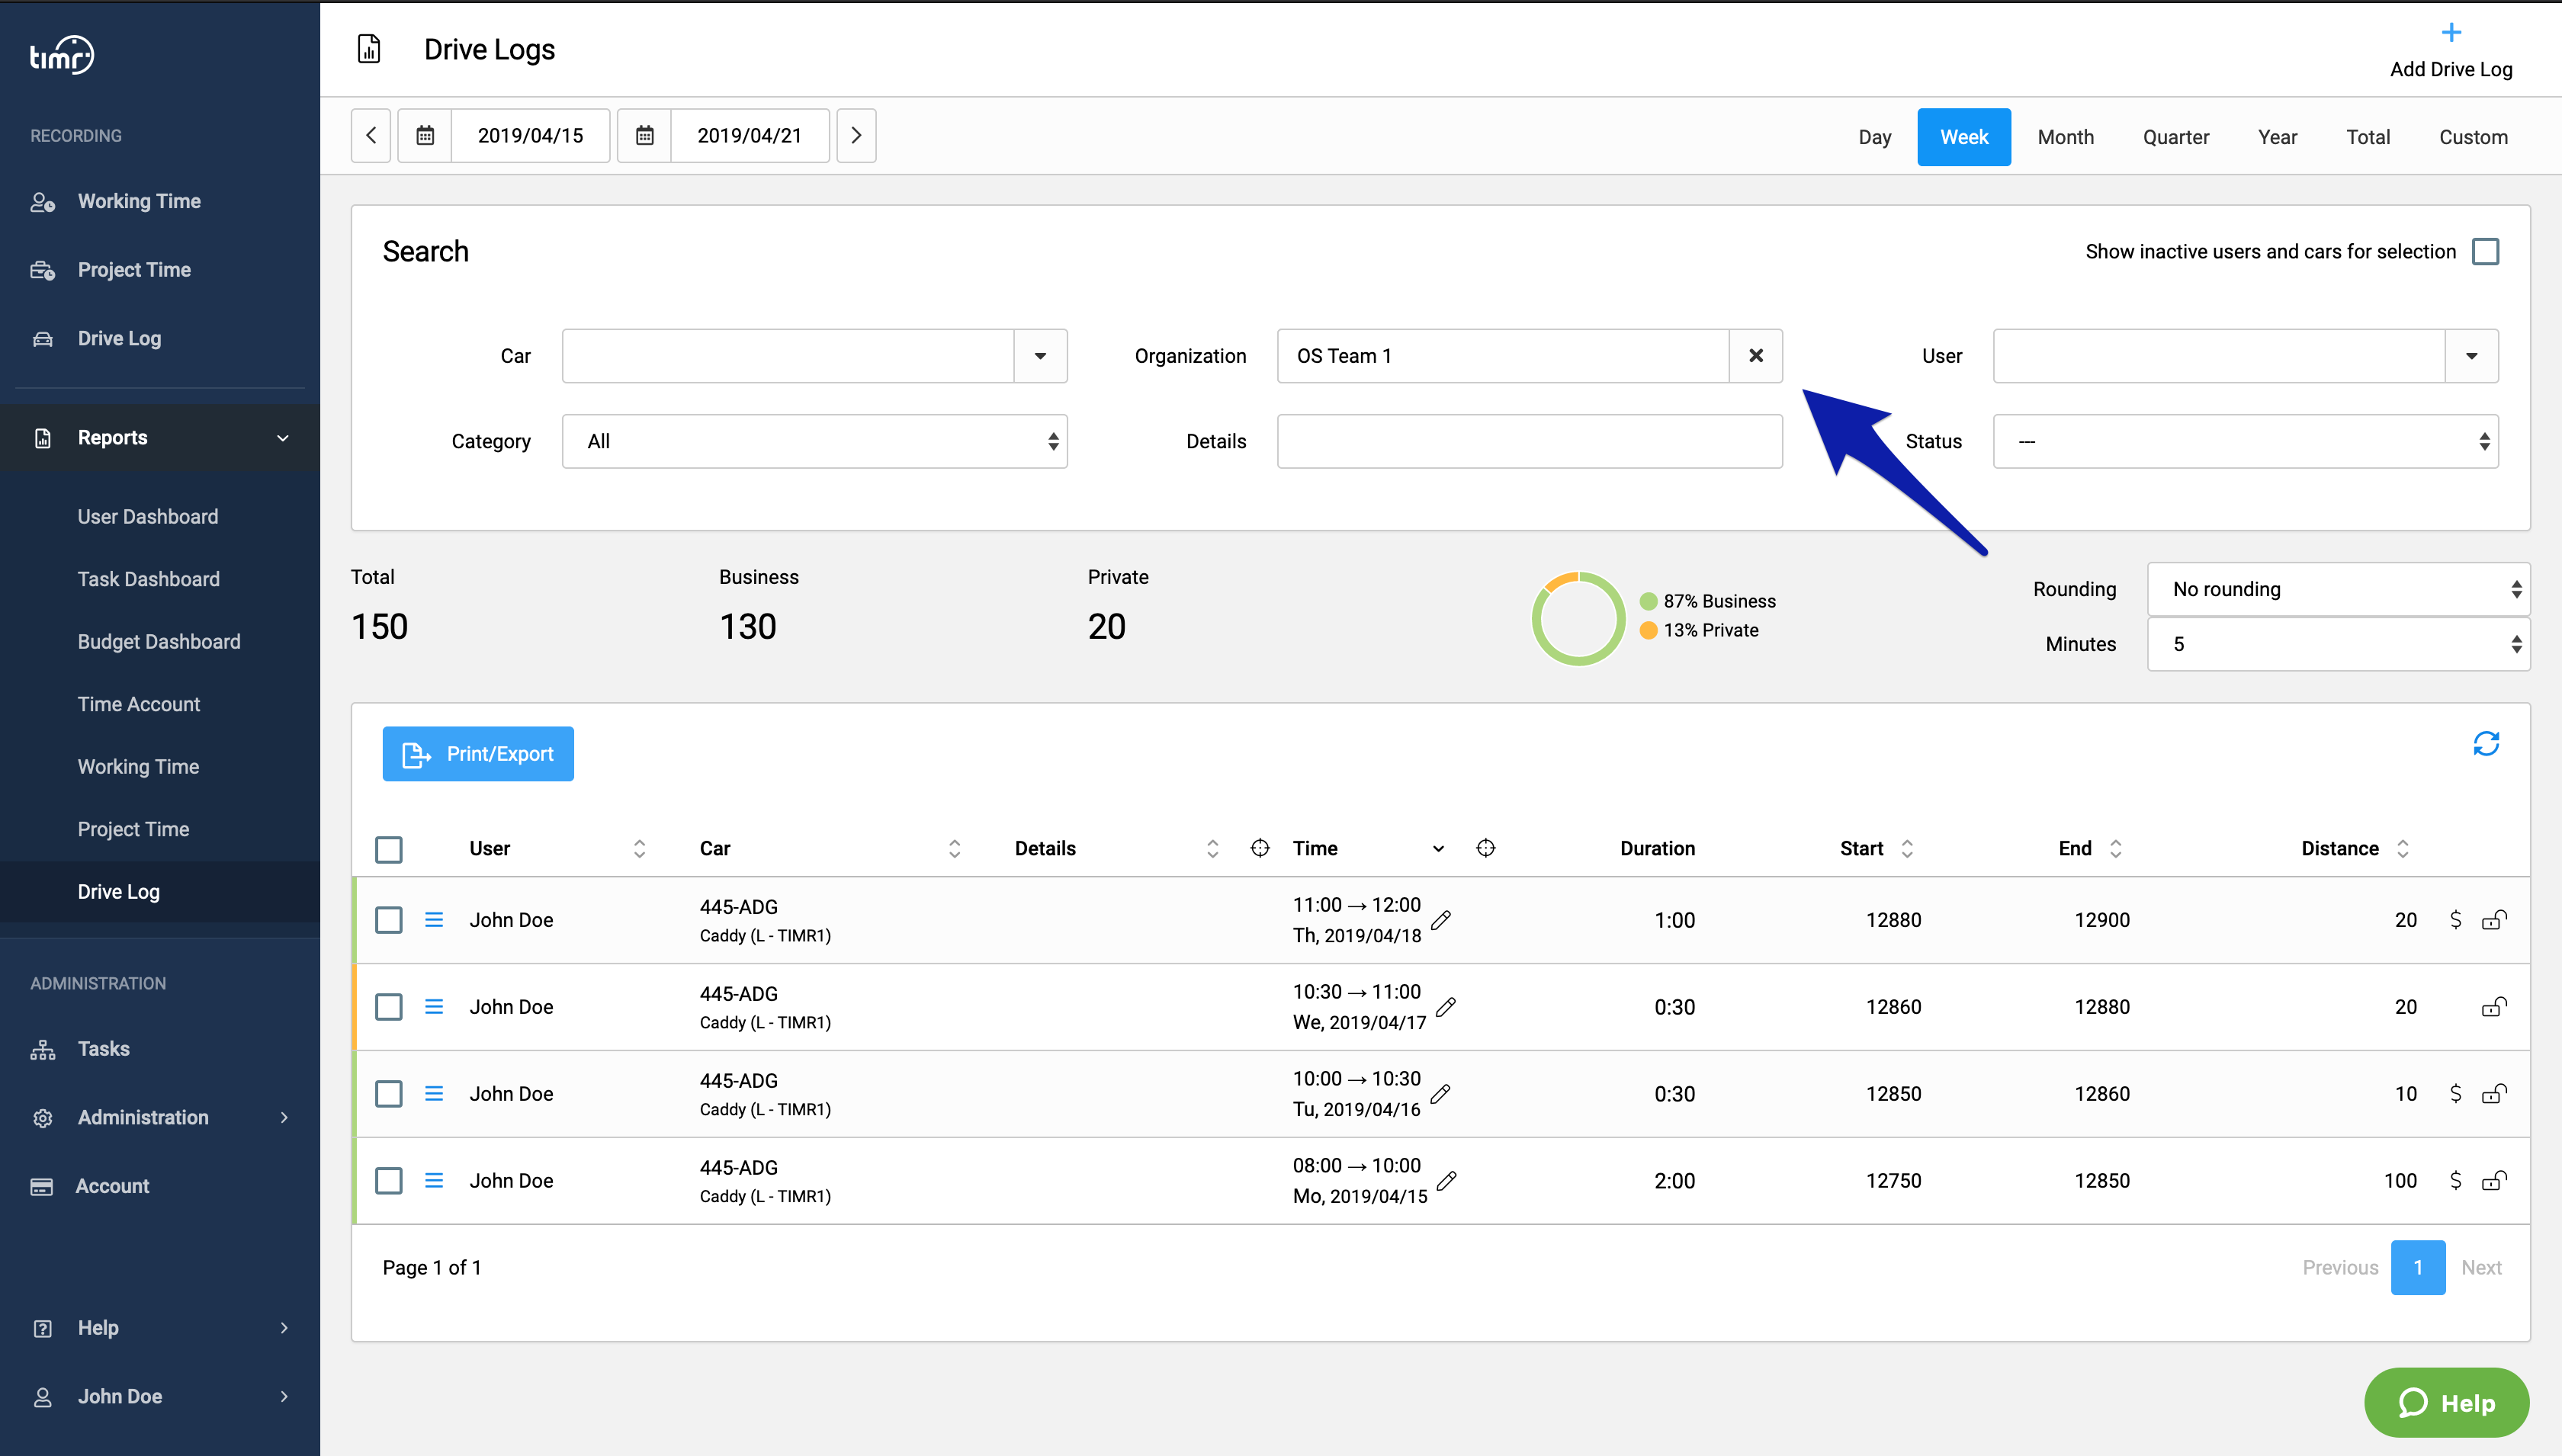Open the User dropdown

(x=2471, y=356)
